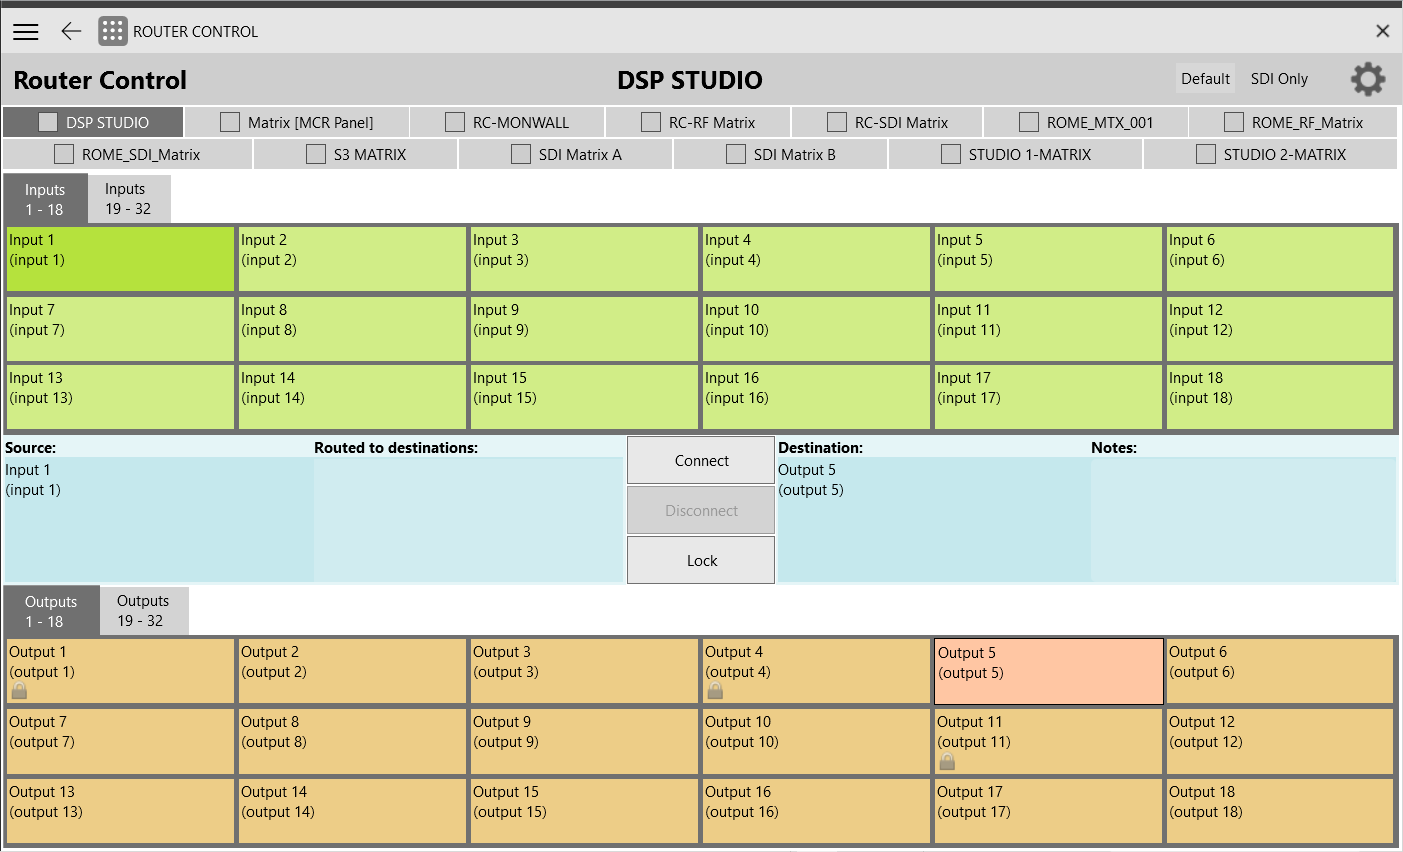The height and width of the screenshot is (852, 1403).
Task: Tick the ROME_MTX_001 checkbox
Action: (1028, 121)
